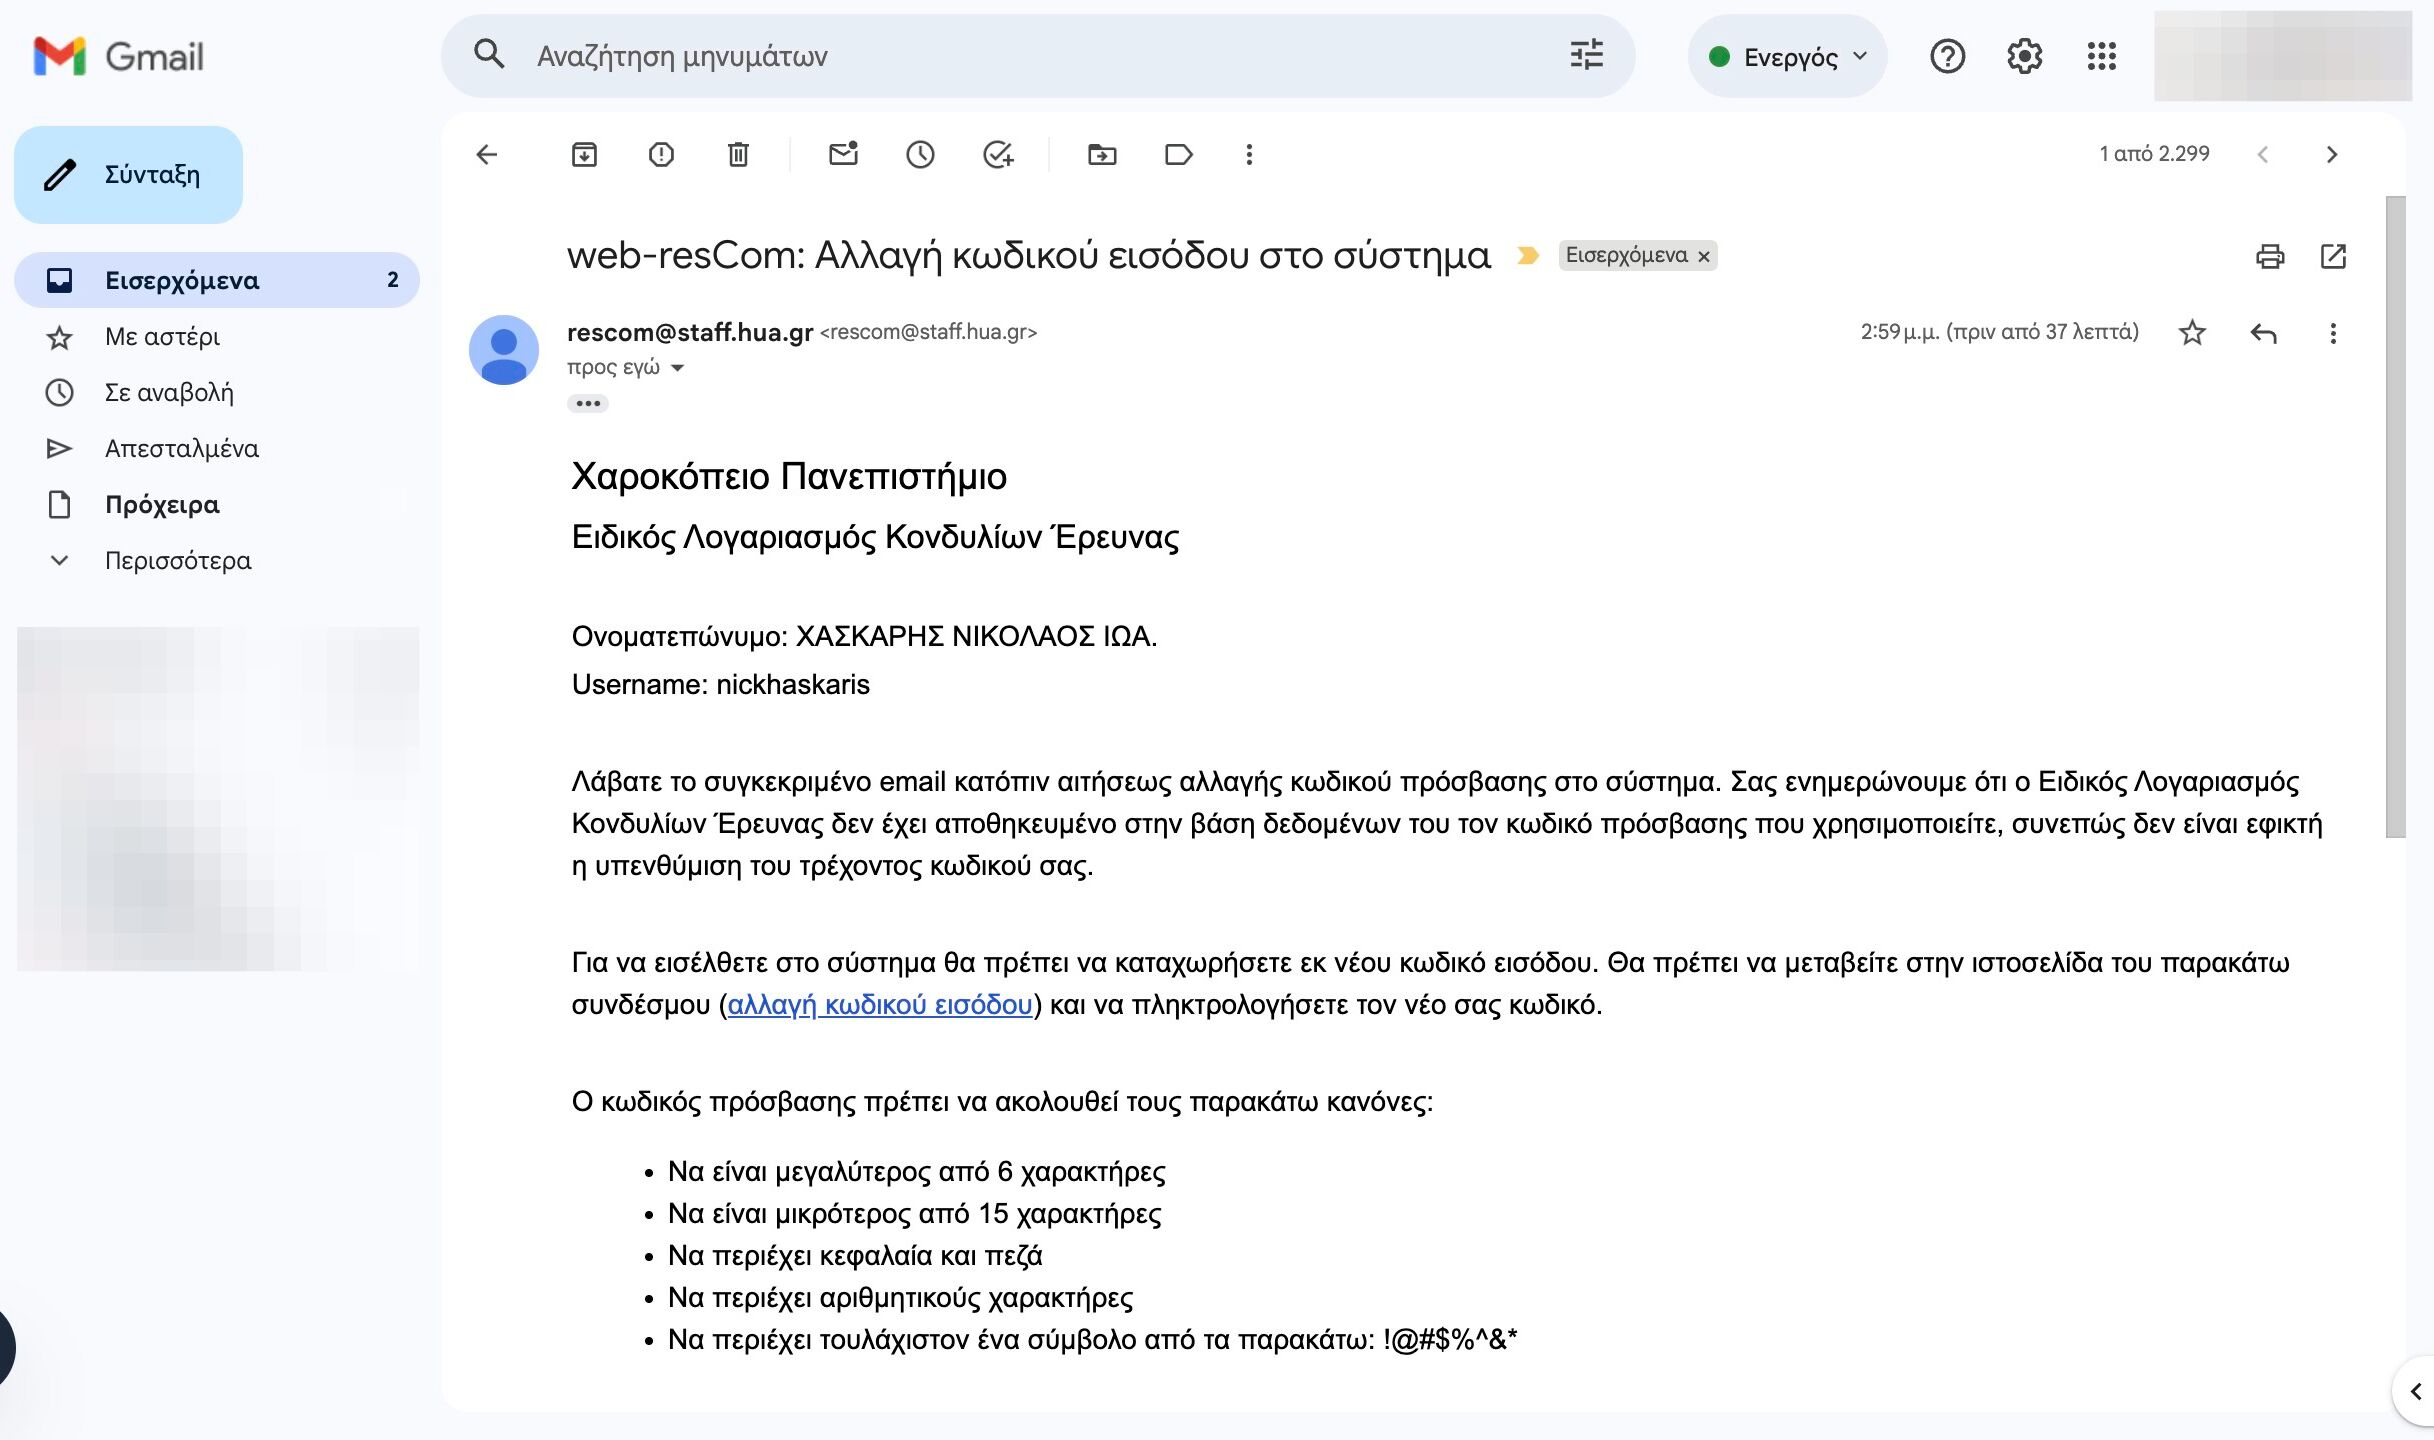Add email to Tasks
This screenshot has width=2434, height=1440.
(997, 154)
